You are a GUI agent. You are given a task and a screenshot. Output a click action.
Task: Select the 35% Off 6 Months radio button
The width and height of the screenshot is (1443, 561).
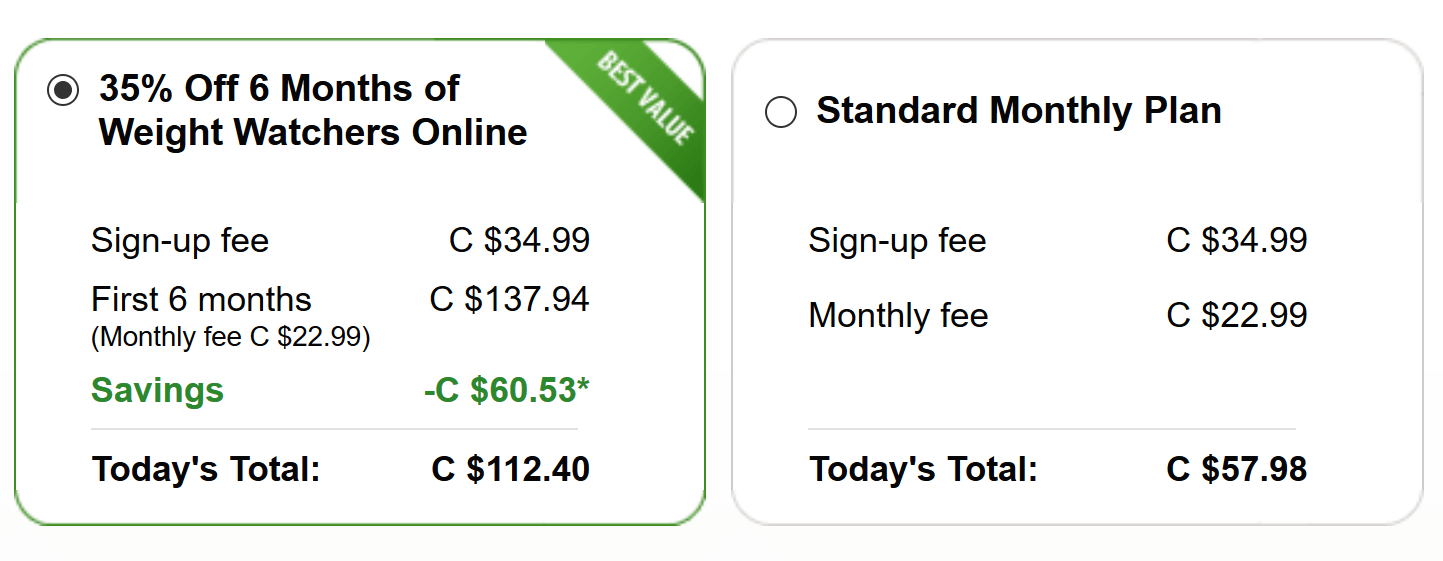pos(63,92)
